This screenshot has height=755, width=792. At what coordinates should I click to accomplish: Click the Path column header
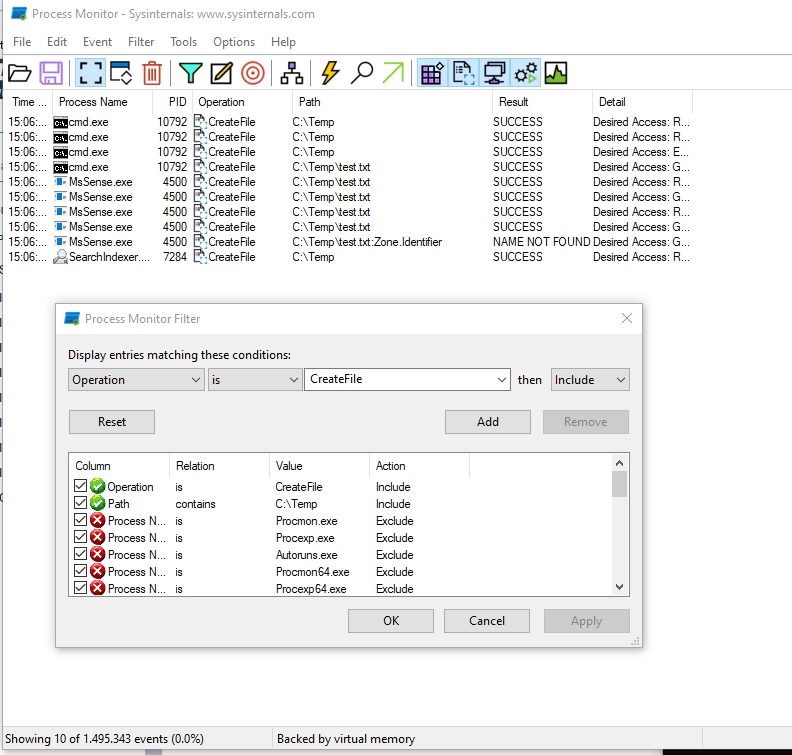click(392, 102)
